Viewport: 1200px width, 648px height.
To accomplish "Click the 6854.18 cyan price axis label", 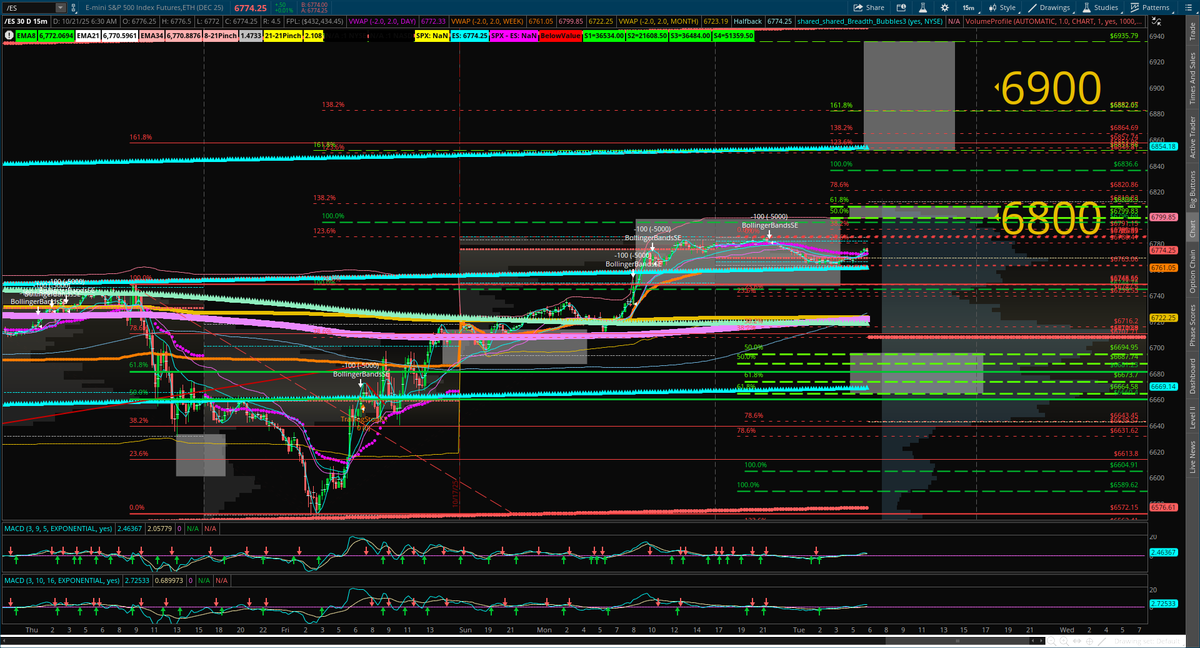I will [1162, 146].
